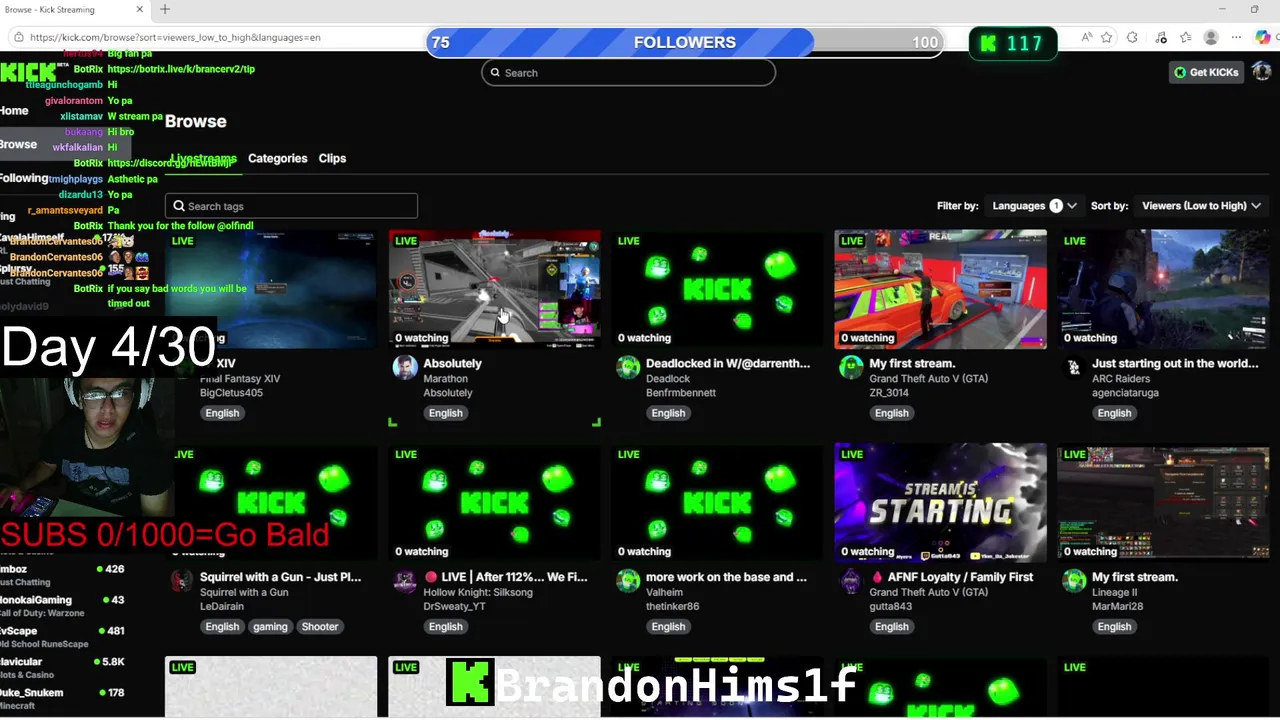
Task: Select the Livestreams tab
Action: tap(203, 159)
